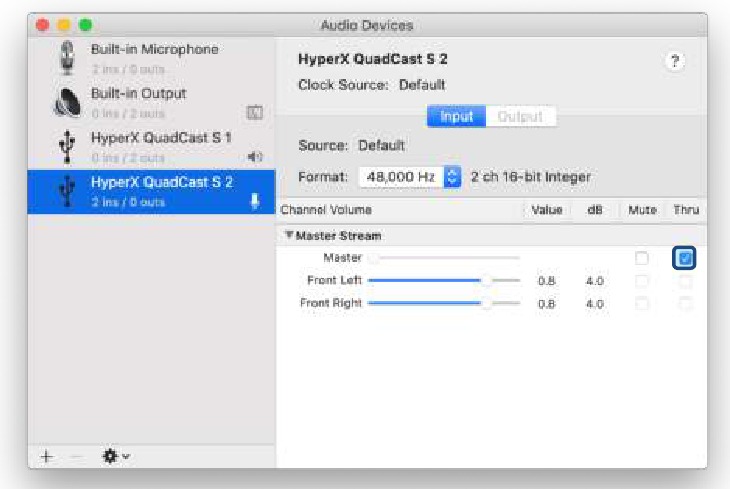Click the 2 ch 16-bit Integer text
The width and height of the screenshot is (730, 489).
pos(531,177)
